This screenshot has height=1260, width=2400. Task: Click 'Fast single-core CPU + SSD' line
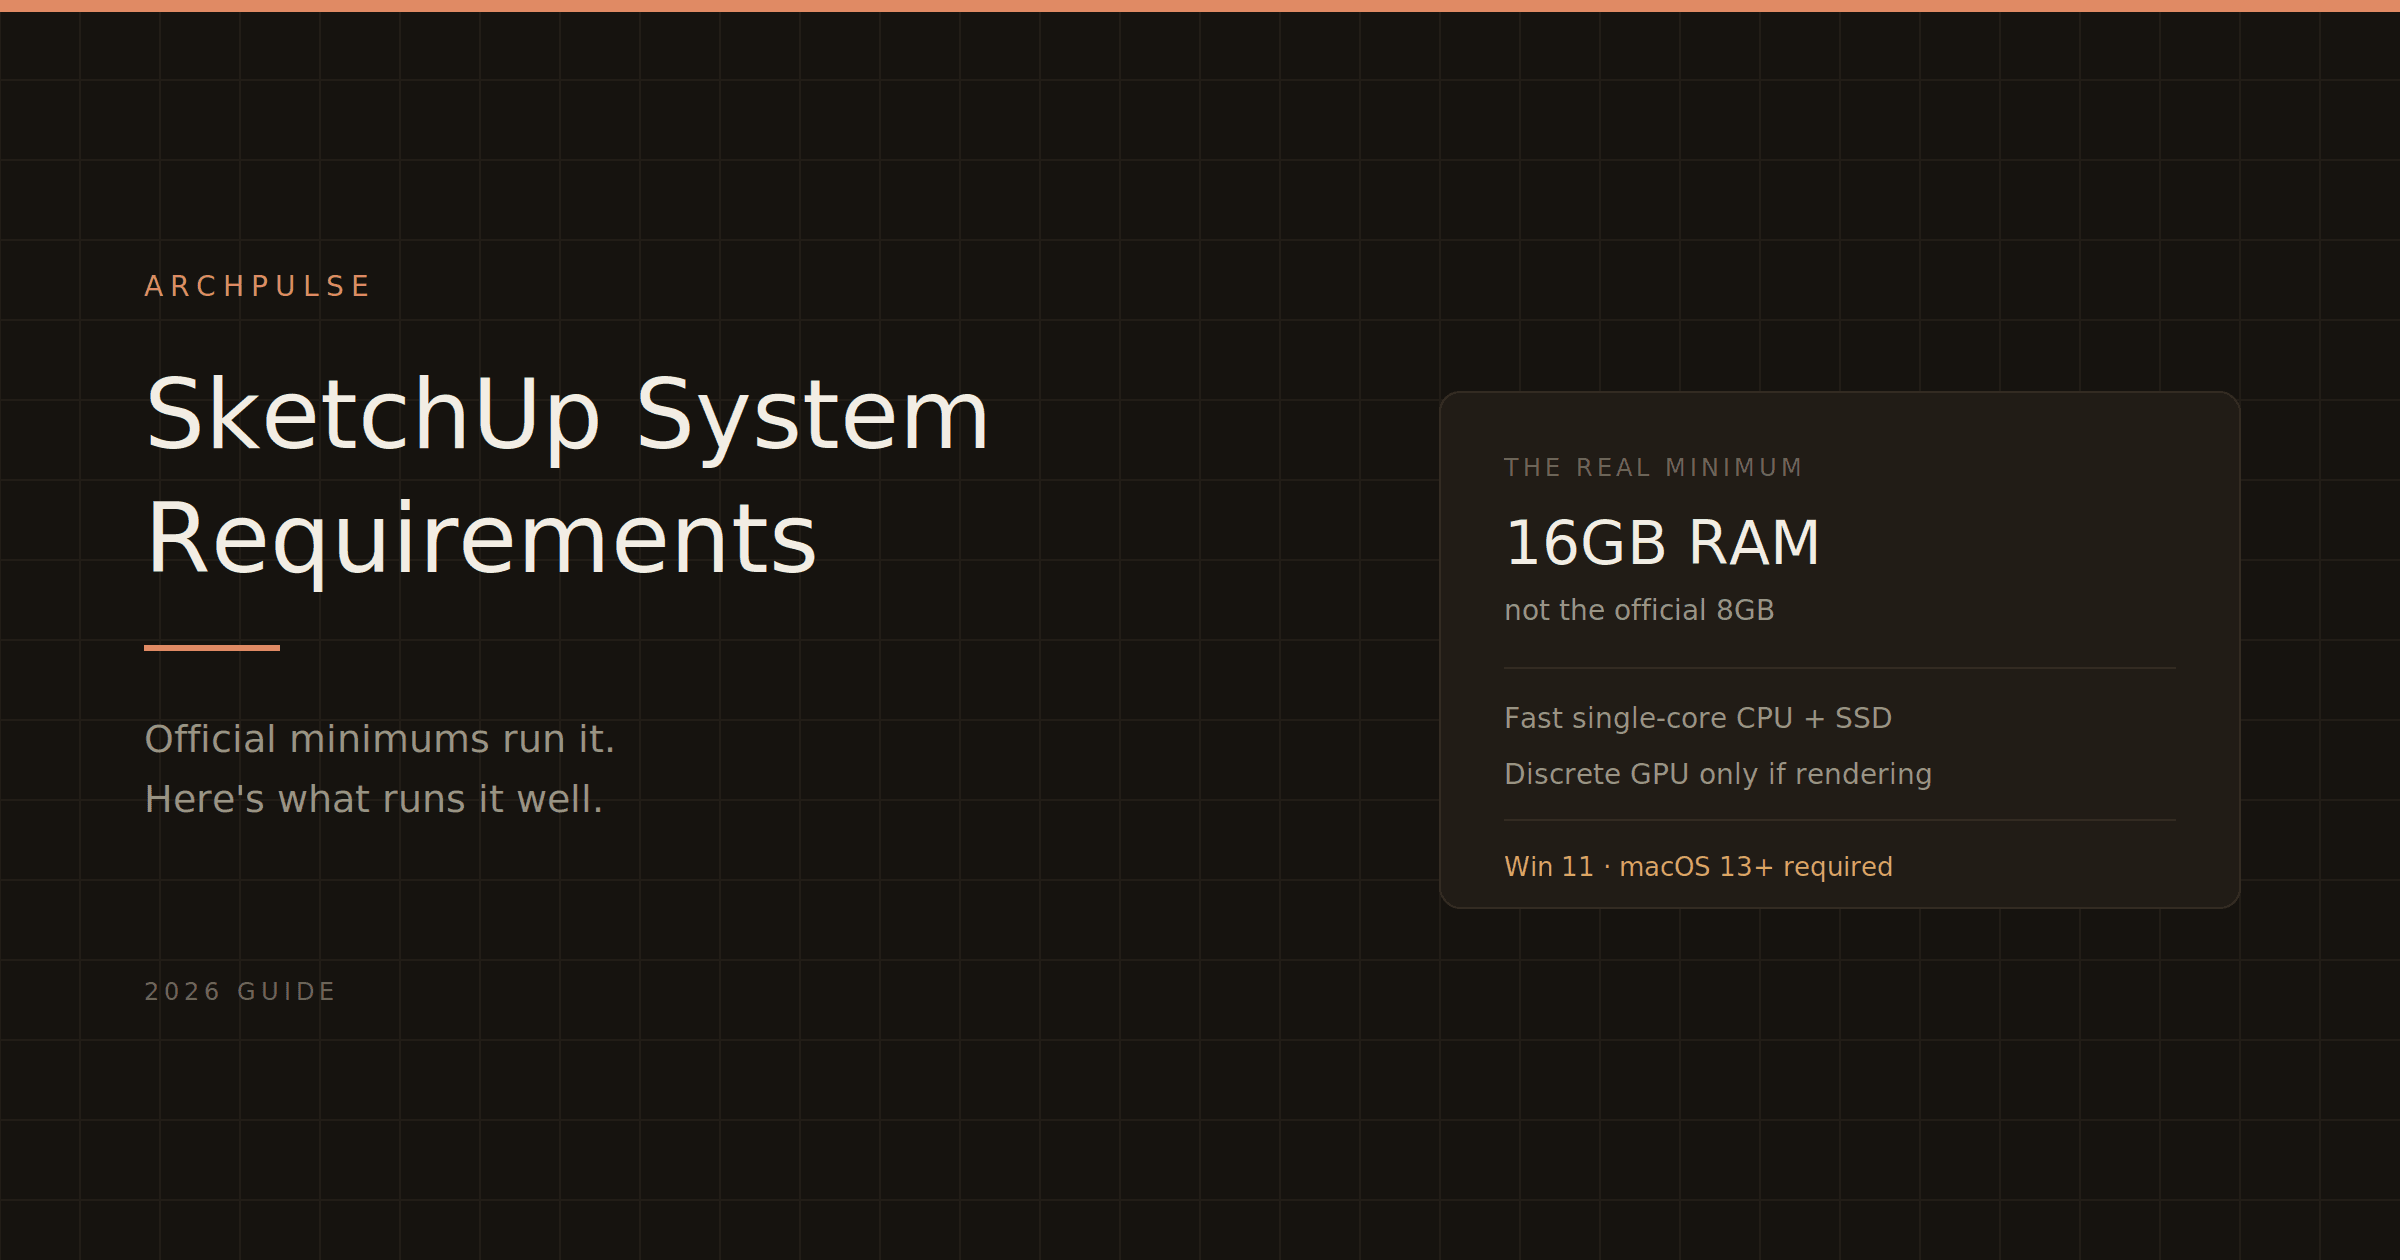click(x=1698, y=718)
